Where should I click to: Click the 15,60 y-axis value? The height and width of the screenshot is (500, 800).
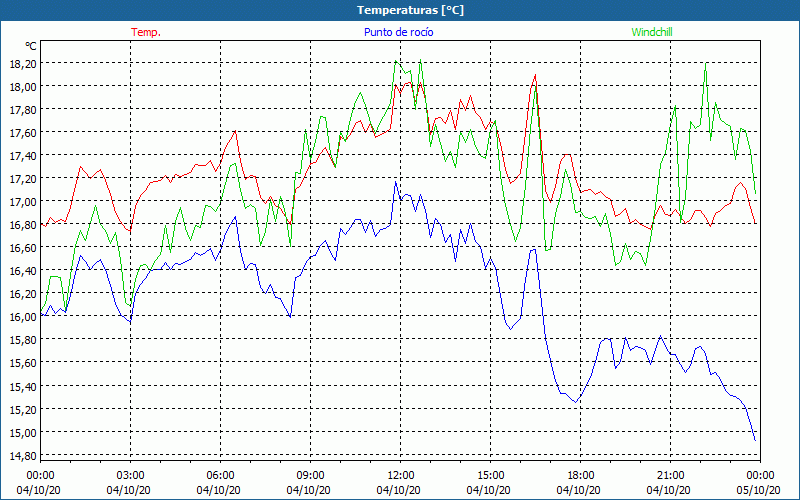23,362
